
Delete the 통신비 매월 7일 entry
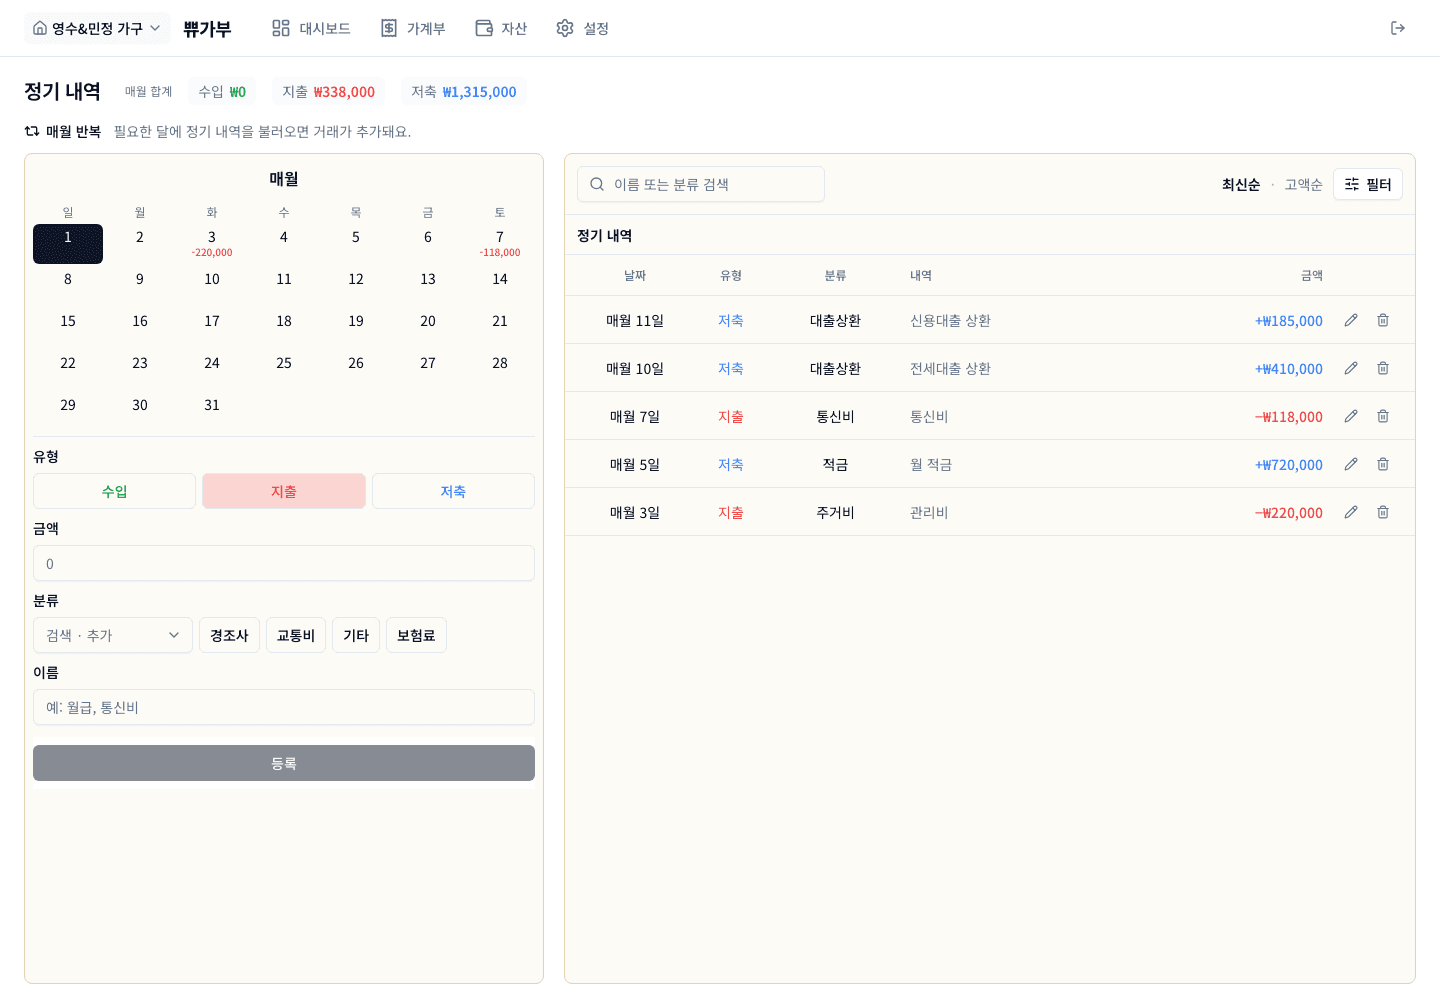pos(1383,416)
